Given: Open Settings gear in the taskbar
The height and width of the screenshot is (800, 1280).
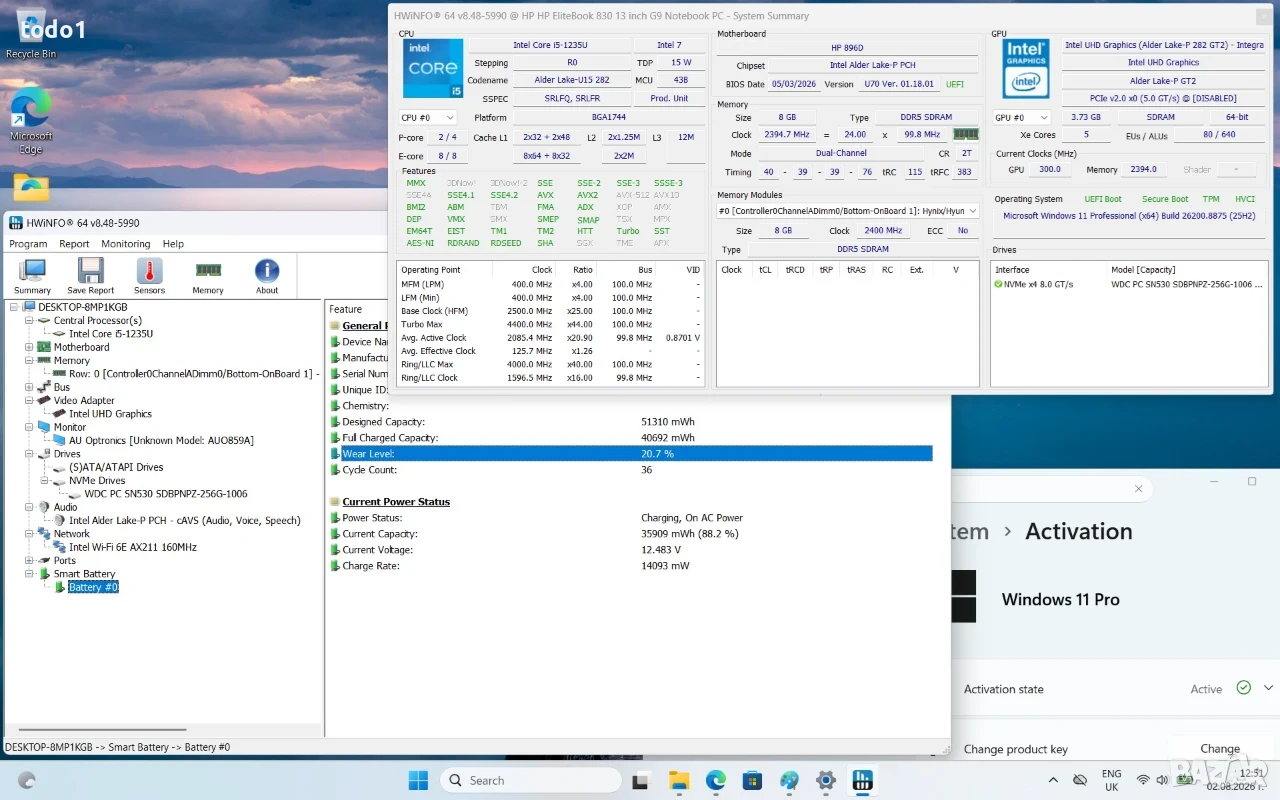Looking at the screenshot, I should tap(825, 780).
